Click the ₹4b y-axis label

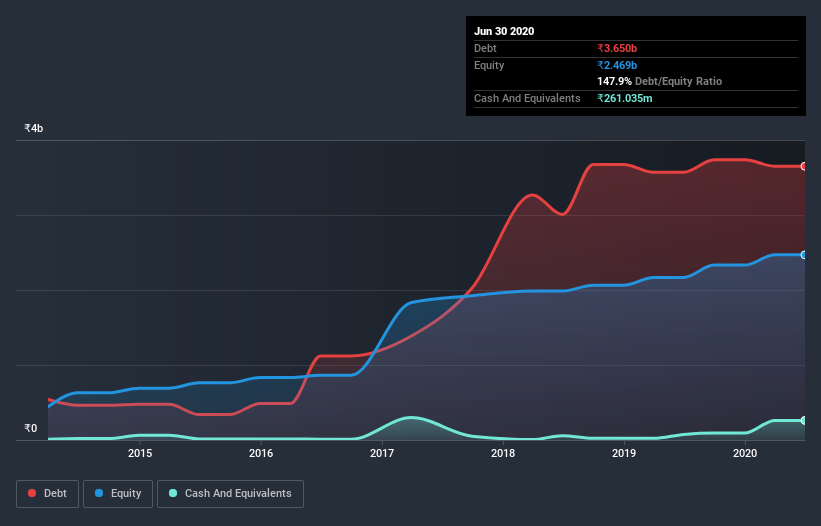(34, 128)
